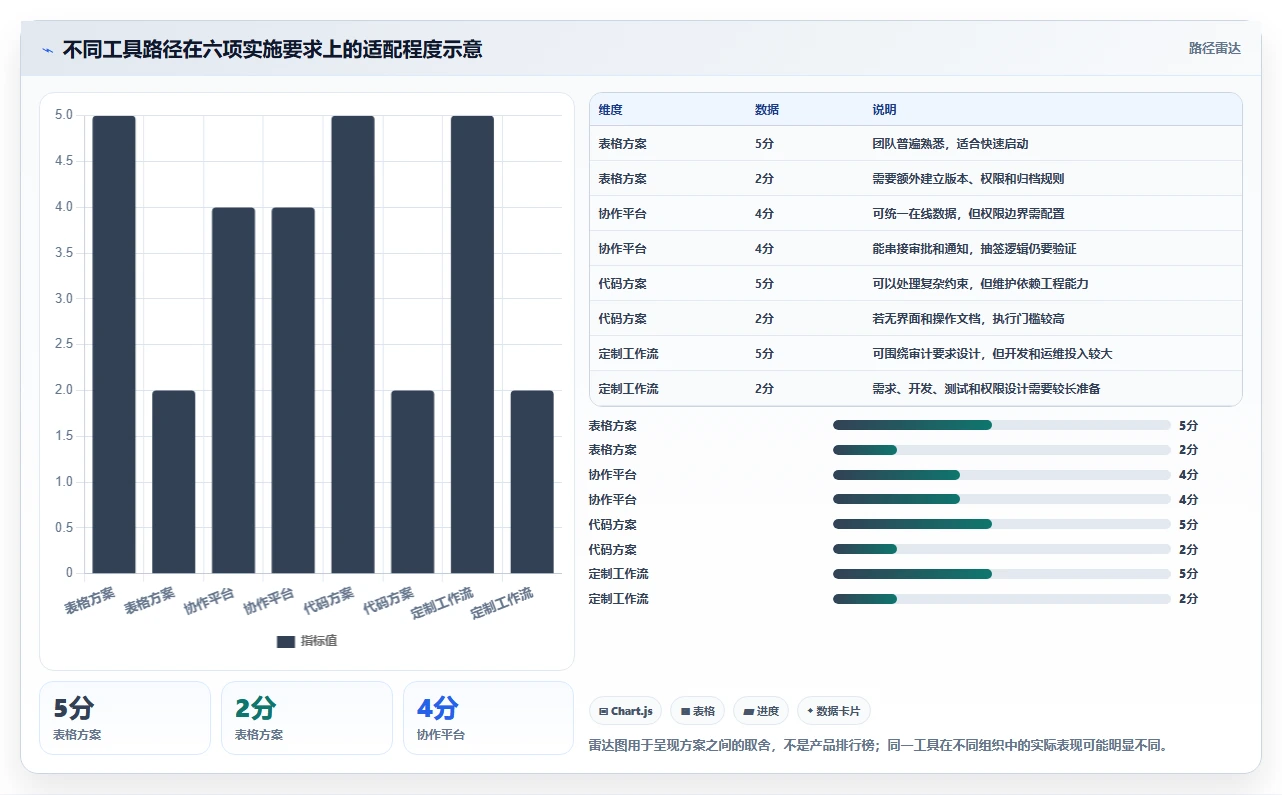Click the title 不同工具路径在六项实施要求上的适配程度示意
The width and height of the screenshot is (1282, 795).
coord(272,49)
